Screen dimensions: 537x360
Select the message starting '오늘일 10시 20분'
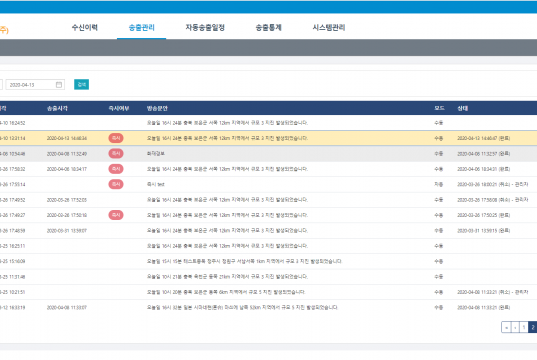[x=226, y=292]
